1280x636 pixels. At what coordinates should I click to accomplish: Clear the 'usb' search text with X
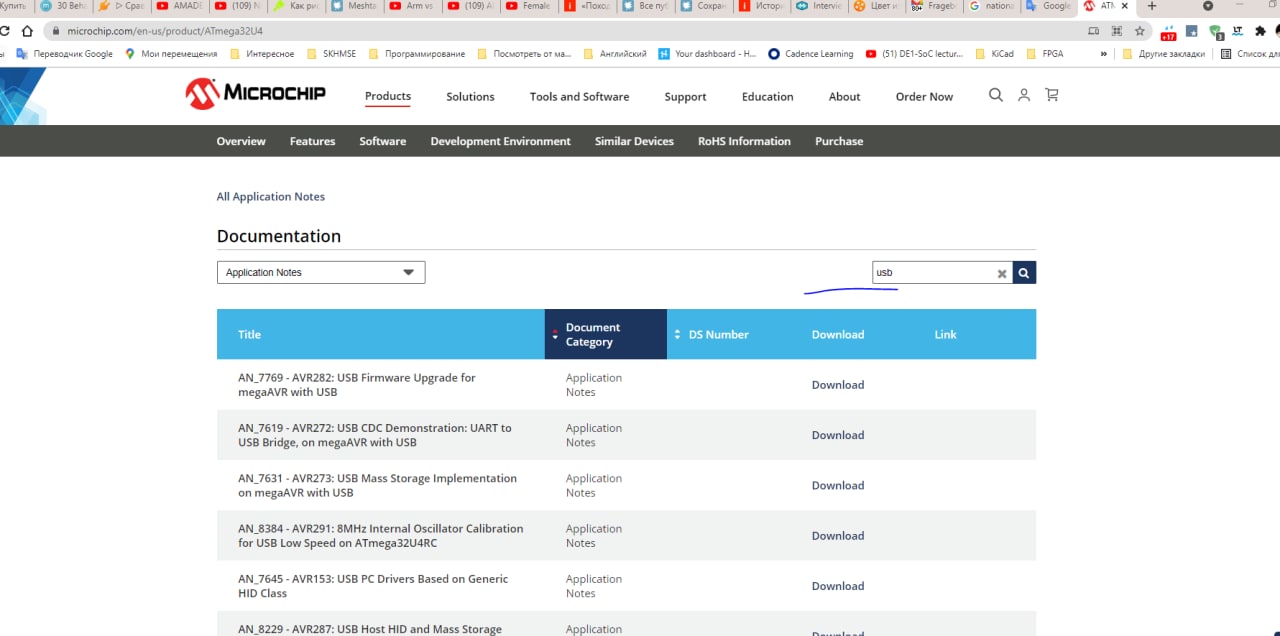(x=1002, y=273)
